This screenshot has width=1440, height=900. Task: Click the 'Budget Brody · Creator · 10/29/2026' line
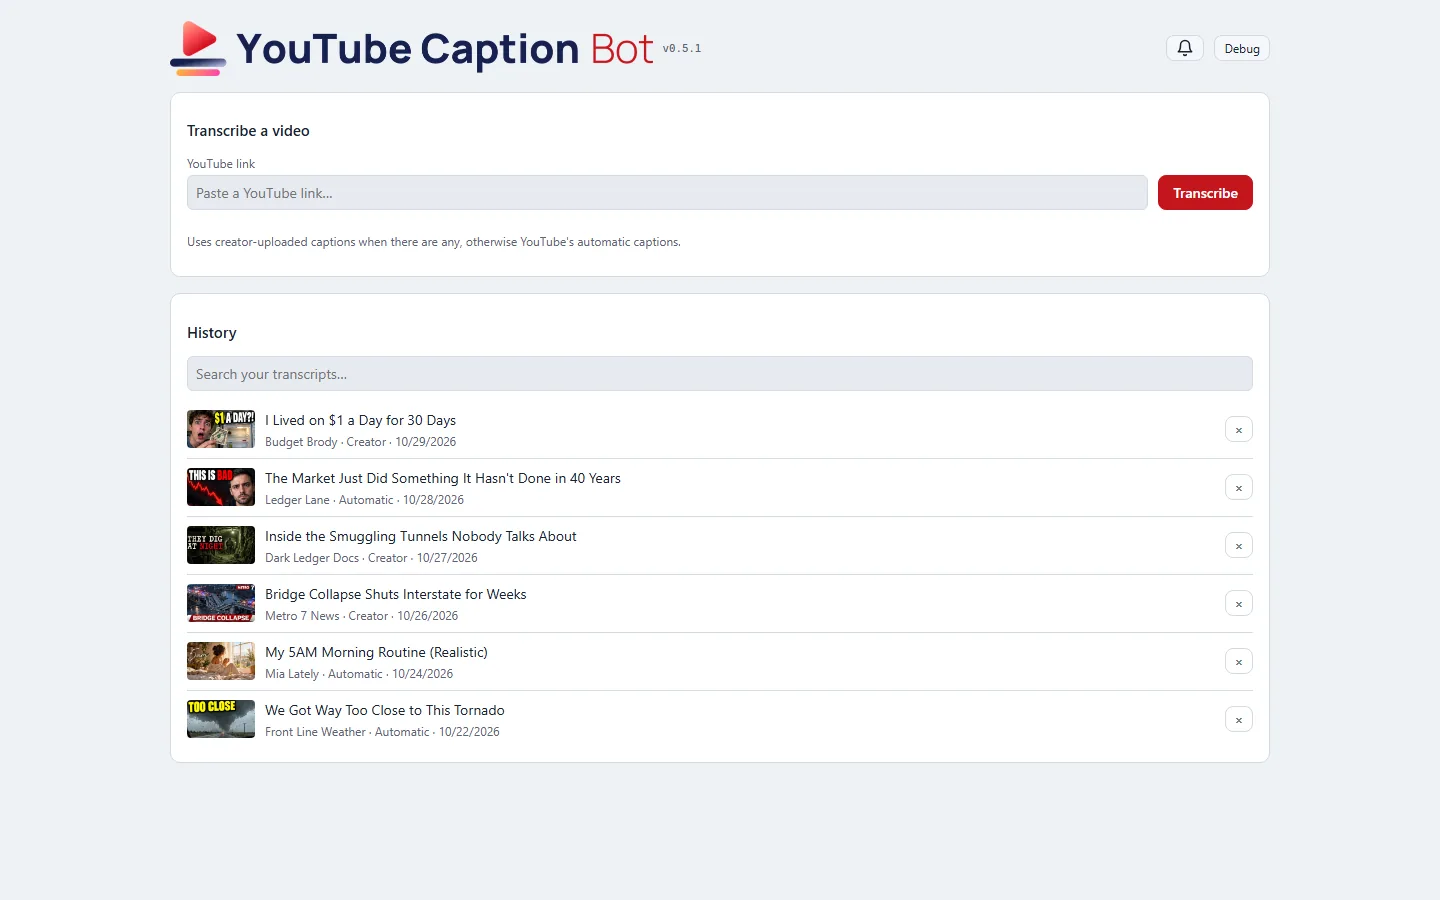coord(360,442)
